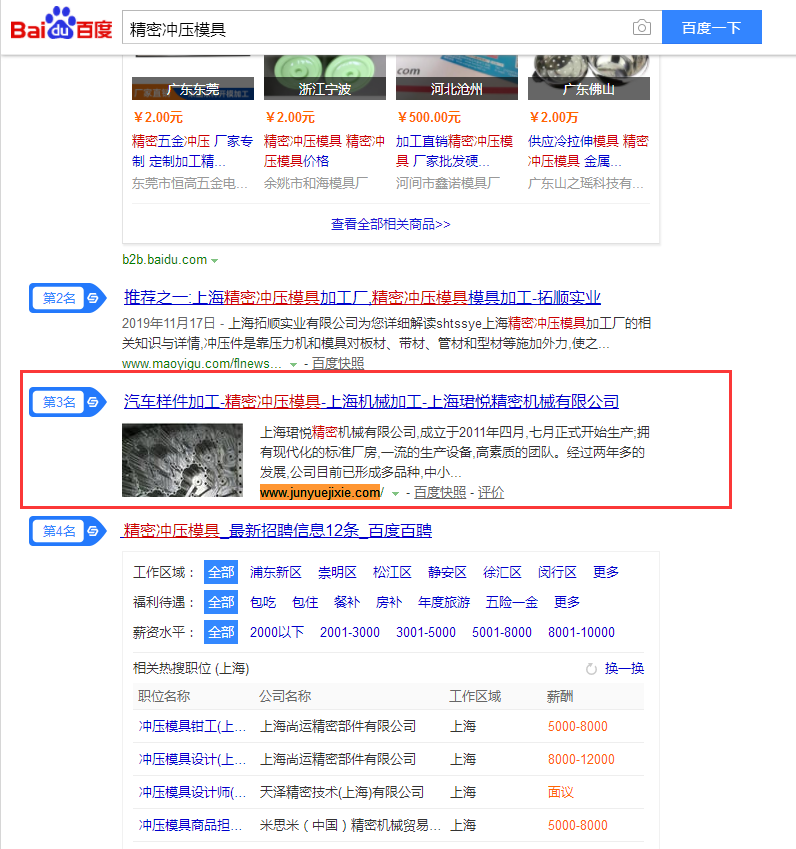Viewport: 796px width, 849px height.
Task: Open 广东佛山 product image
Action: tap(589, 77)
